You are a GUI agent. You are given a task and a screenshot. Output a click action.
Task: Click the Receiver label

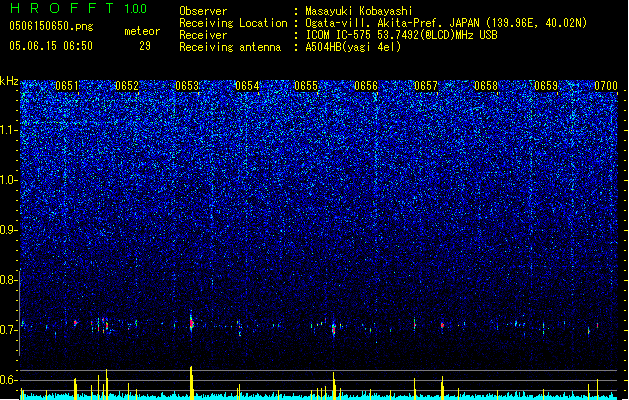203,35
